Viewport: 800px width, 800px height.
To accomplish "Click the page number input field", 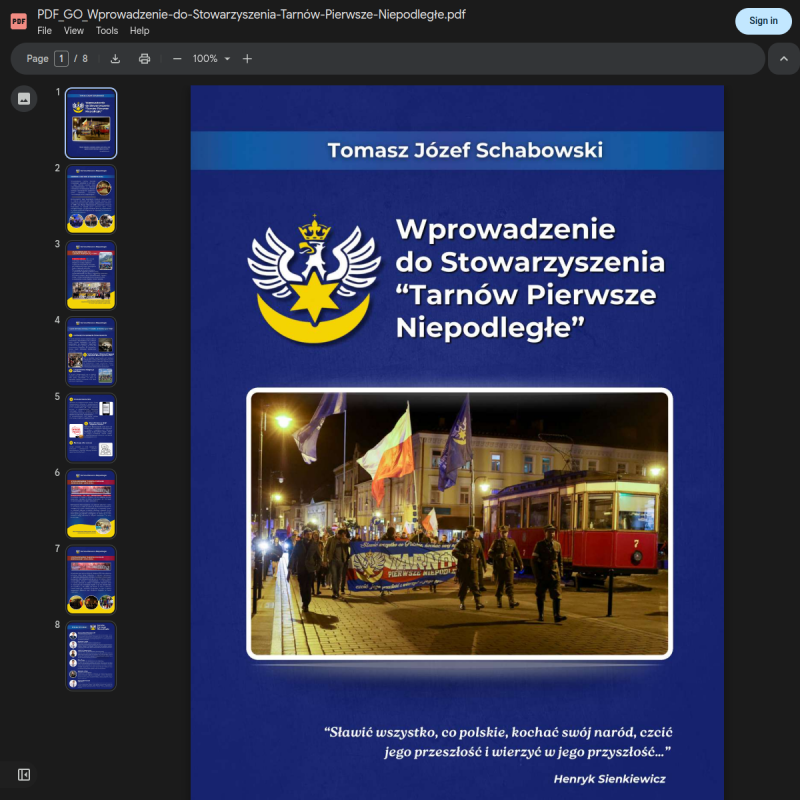I will coord(61,59).
